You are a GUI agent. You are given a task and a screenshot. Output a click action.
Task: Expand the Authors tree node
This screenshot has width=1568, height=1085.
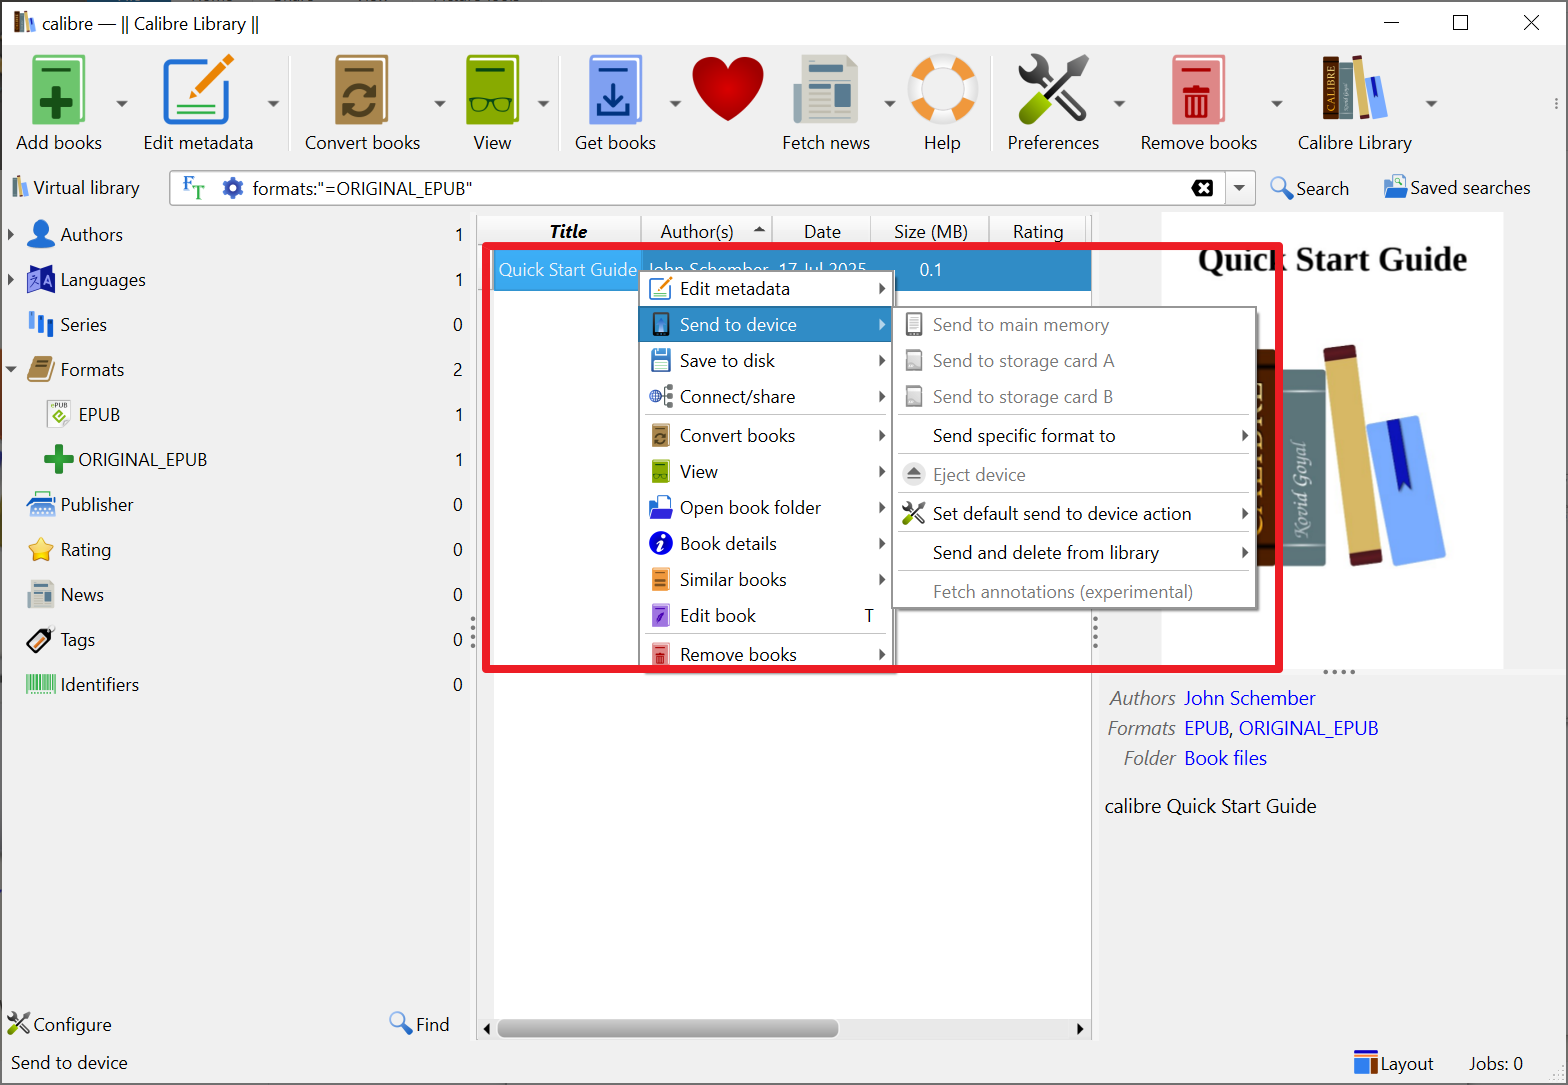[x=11, y=234]
